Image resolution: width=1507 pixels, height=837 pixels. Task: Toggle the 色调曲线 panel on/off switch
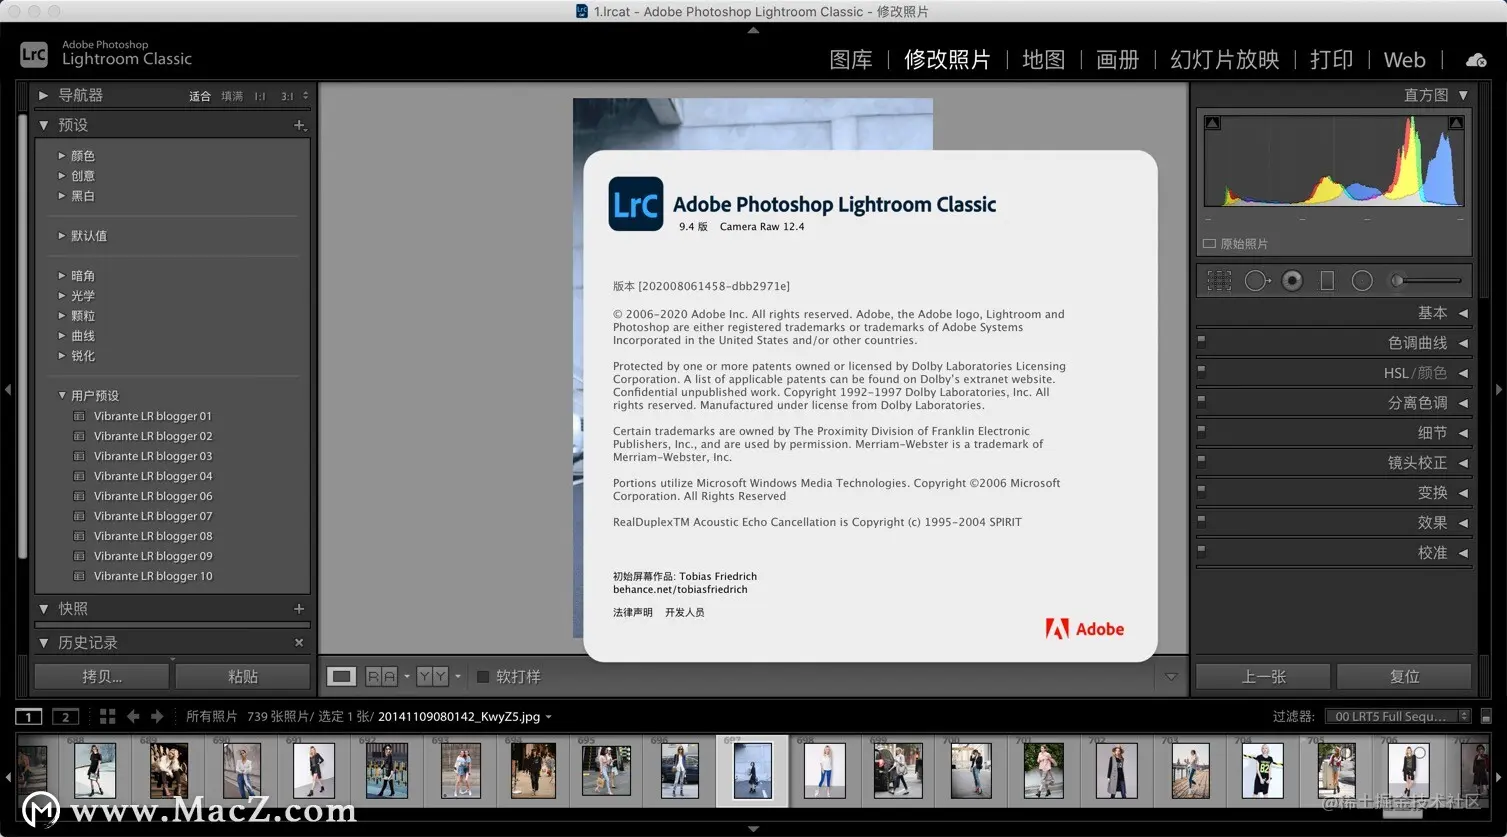(x=1201, y=341)
